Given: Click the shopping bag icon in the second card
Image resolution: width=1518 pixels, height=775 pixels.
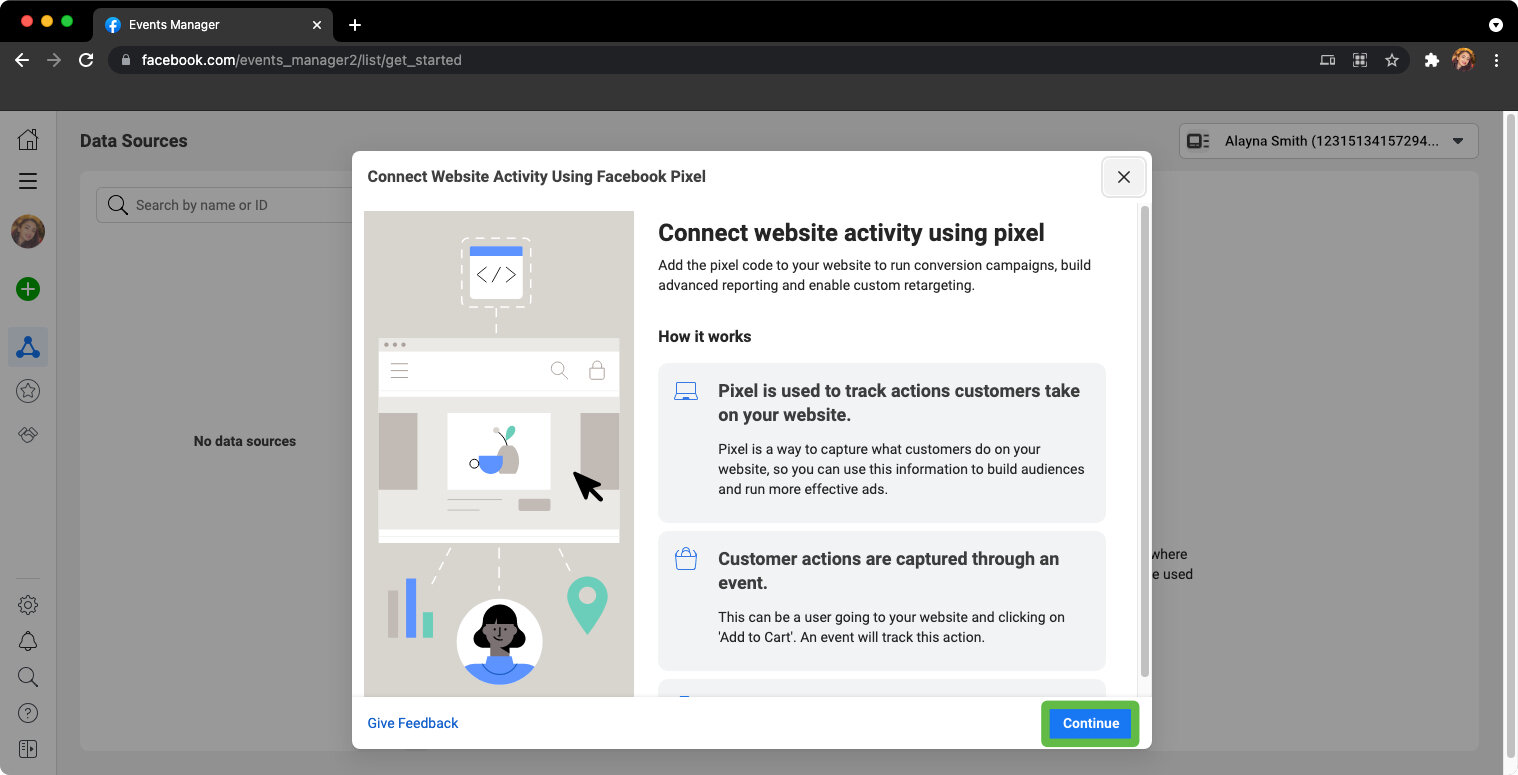Looking at the screenshot, I should (x=686, y=559).
